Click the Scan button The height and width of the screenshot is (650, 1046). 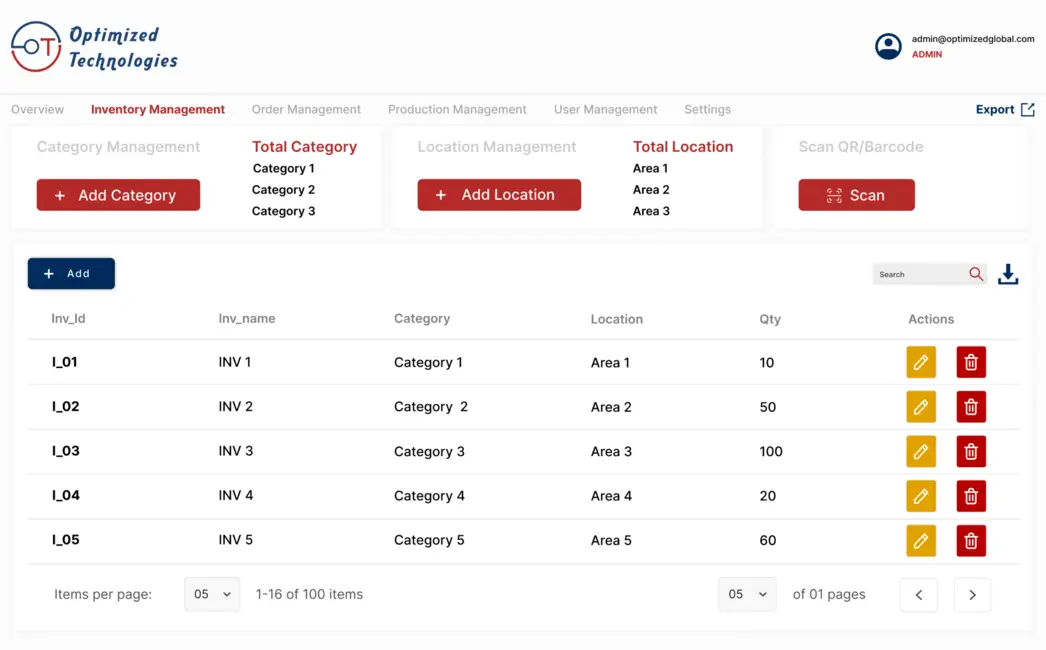click(x=857, y=195)
